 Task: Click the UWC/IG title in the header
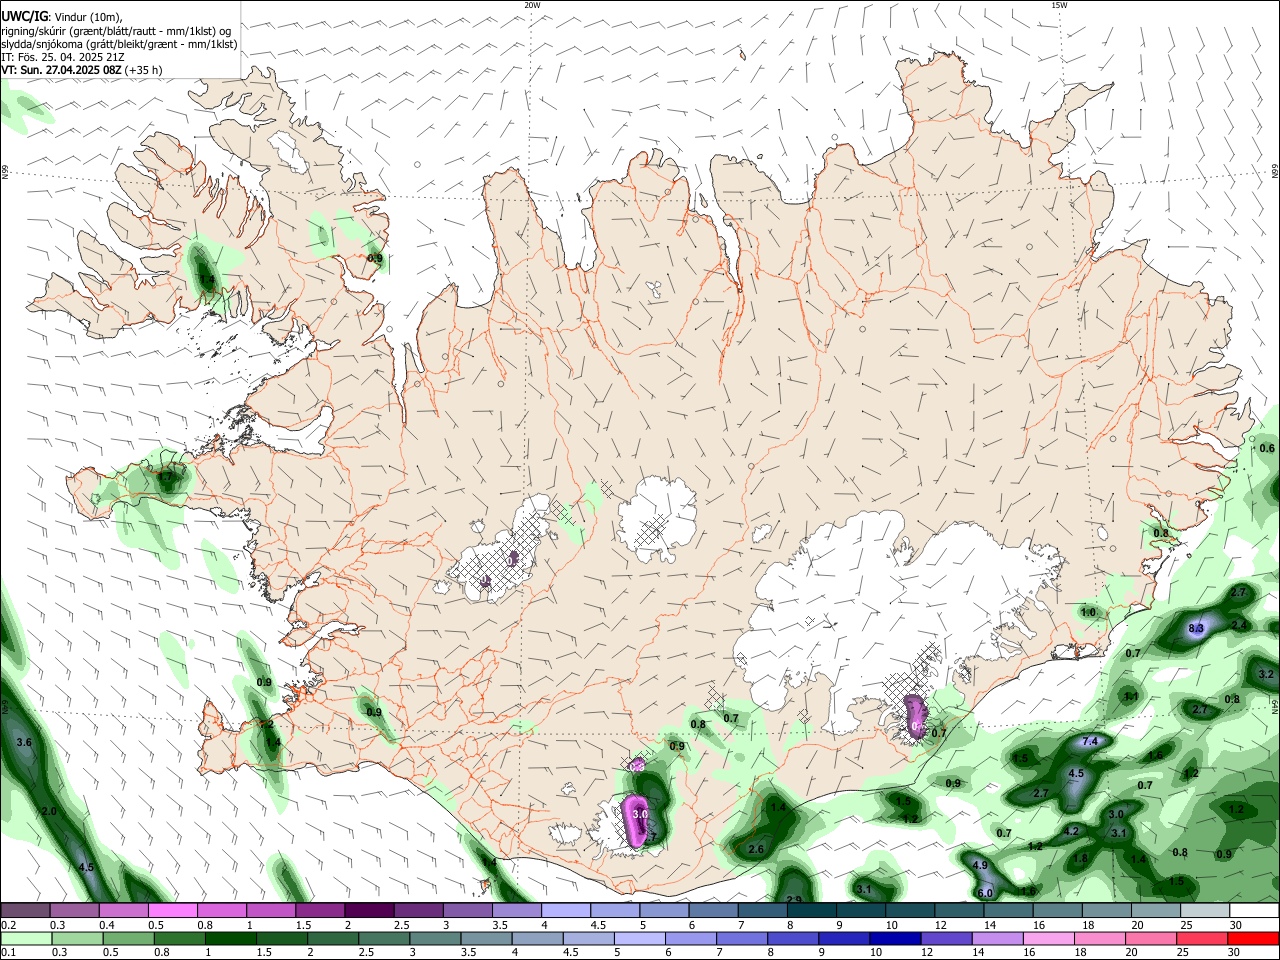[x=23, y=17]
